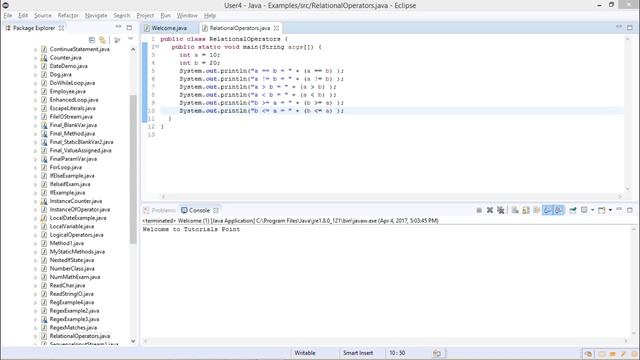Click editor horizontal scroll right arrow
This screenshot has width=640, height=360.
click(x=620, y=197)
